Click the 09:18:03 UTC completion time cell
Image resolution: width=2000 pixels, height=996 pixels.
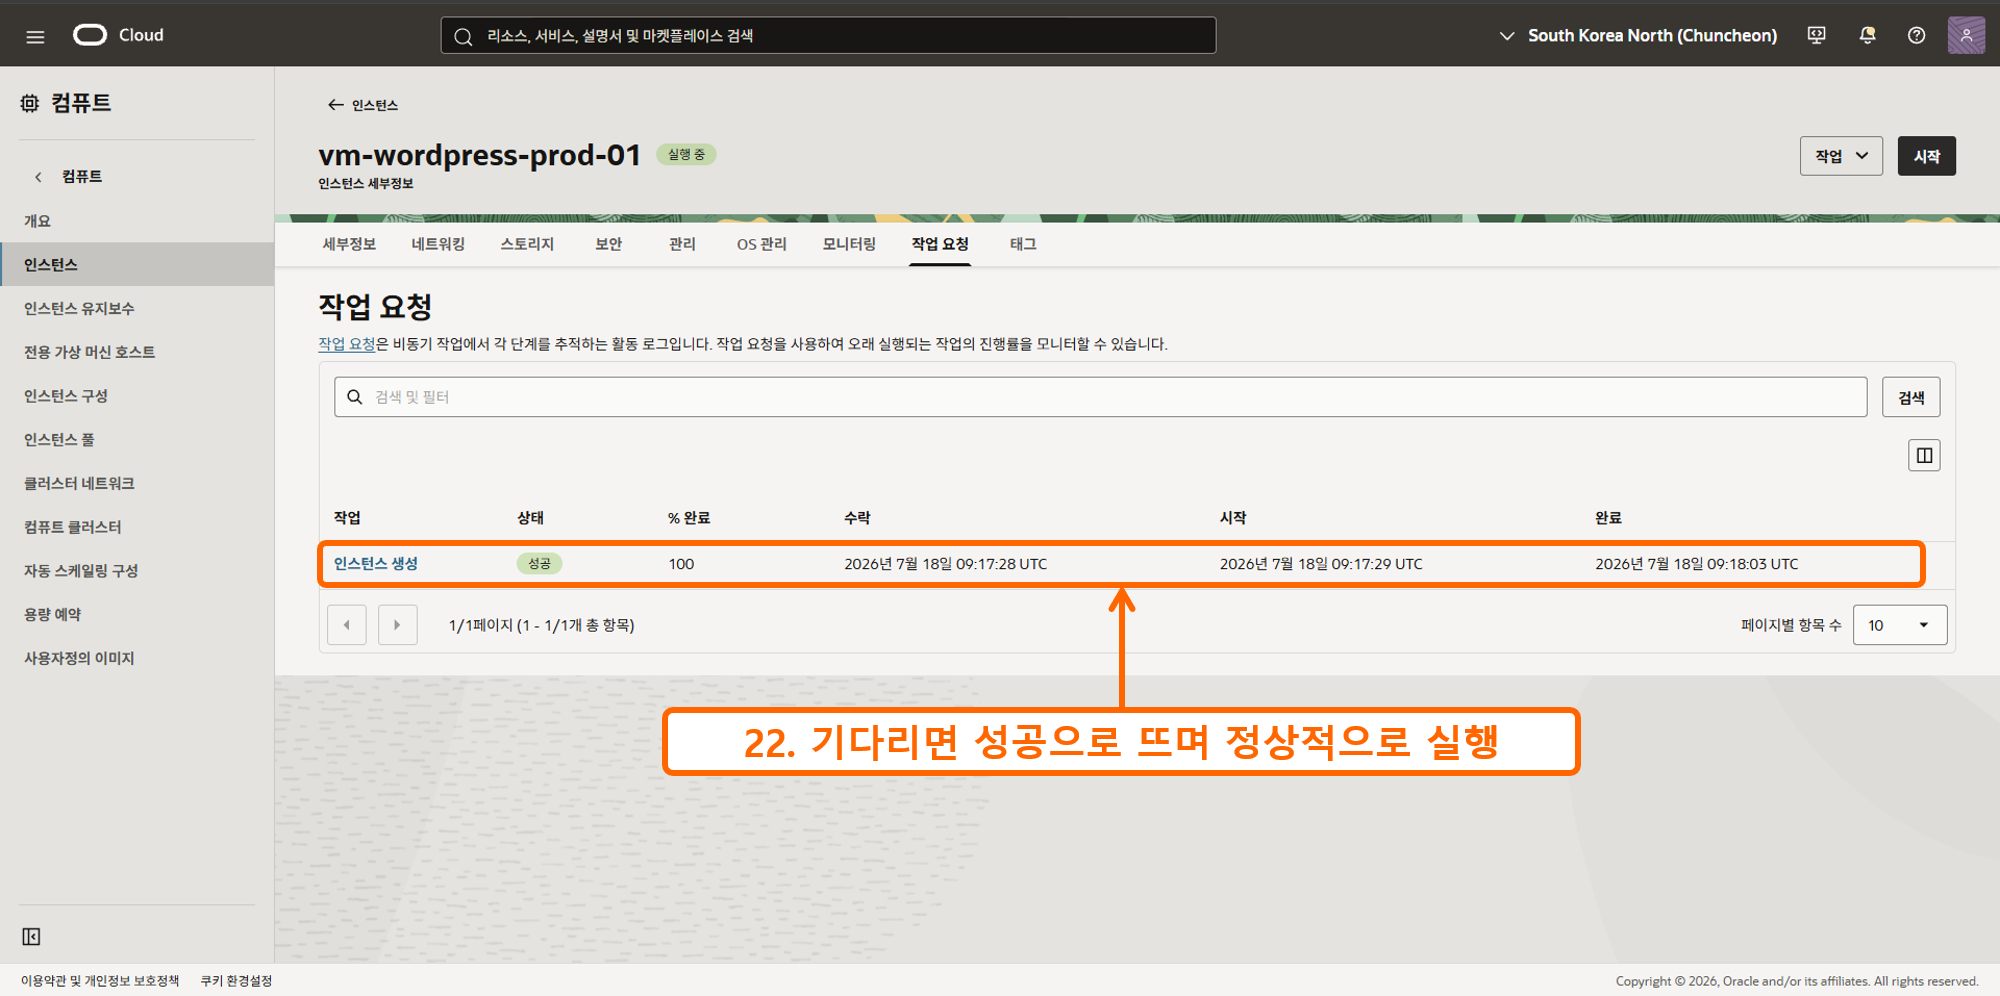(x=1696, y=564)
